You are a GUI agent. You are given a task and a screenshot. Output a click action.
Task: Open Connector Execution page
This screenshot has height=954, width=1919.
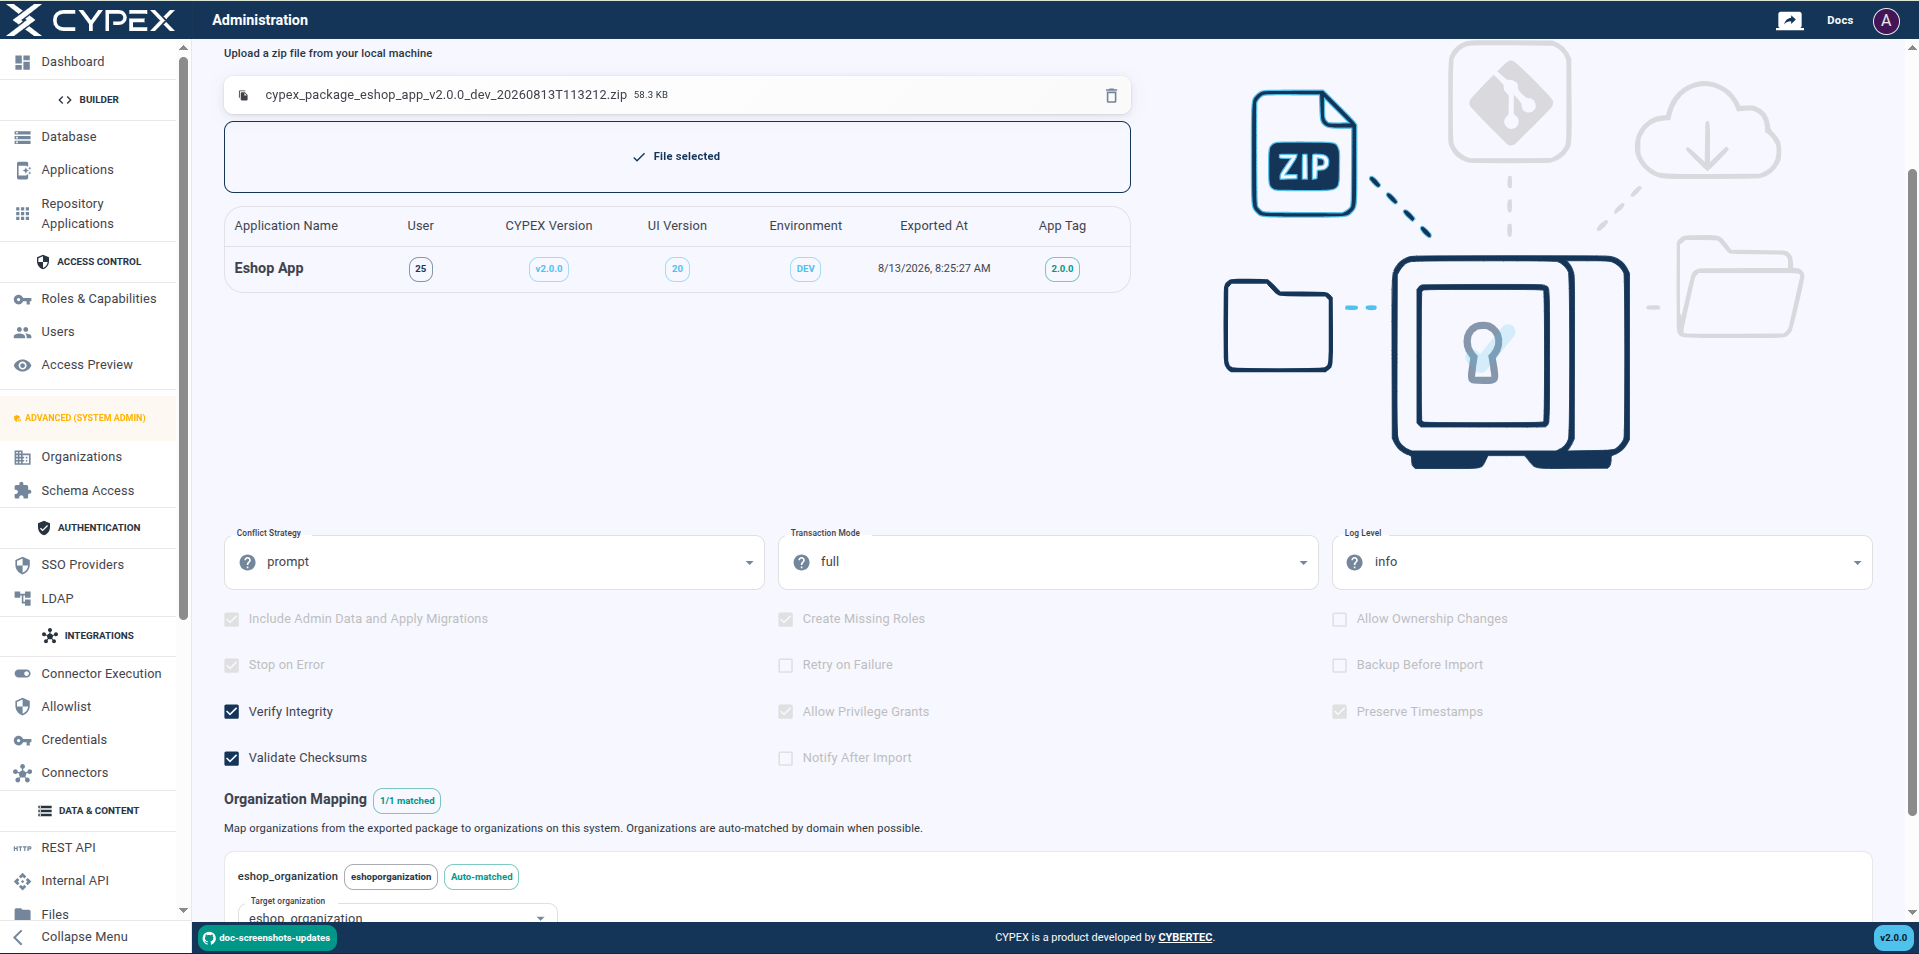coord(89,674)
